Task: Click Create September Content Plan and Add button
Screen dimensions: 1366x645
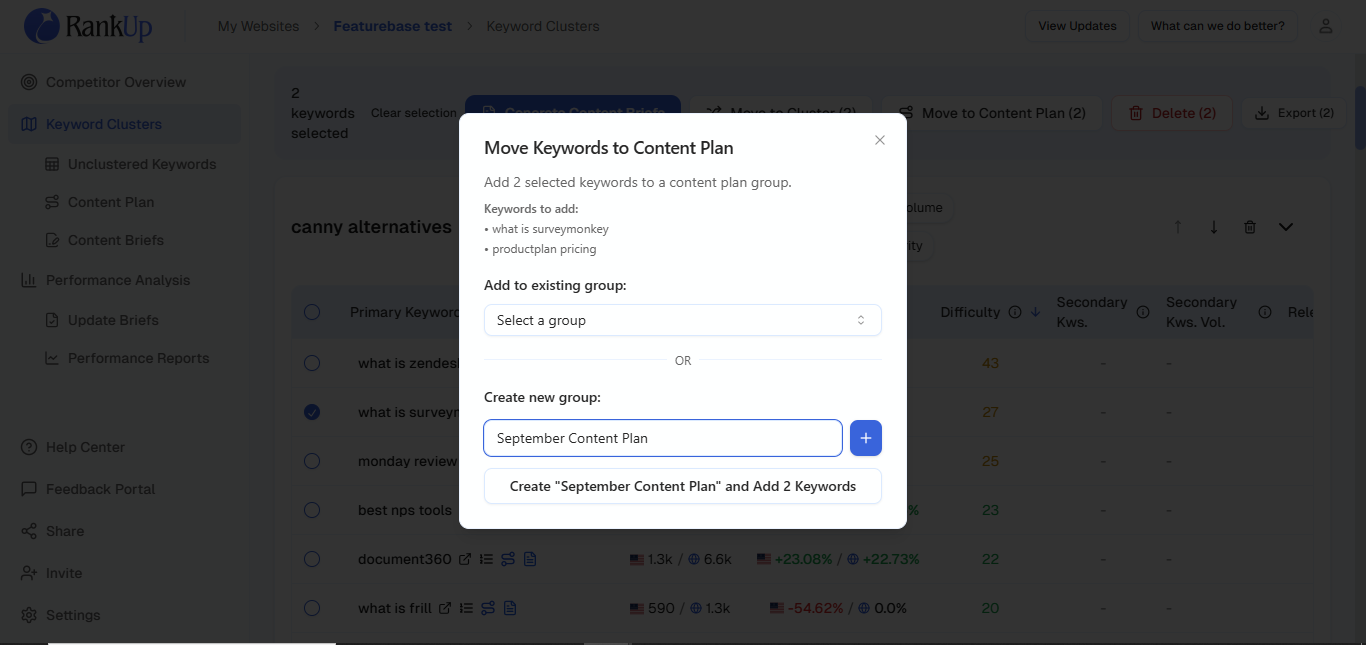Action: [683, 486]
